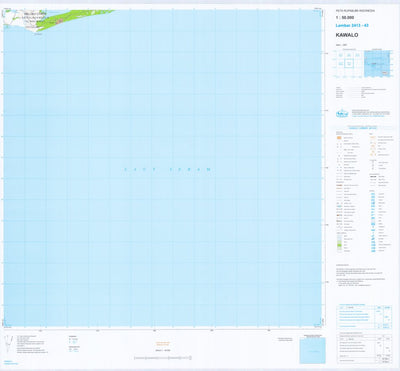
Task: Click the orange text above the scale bar
Action: coord(163,344)
